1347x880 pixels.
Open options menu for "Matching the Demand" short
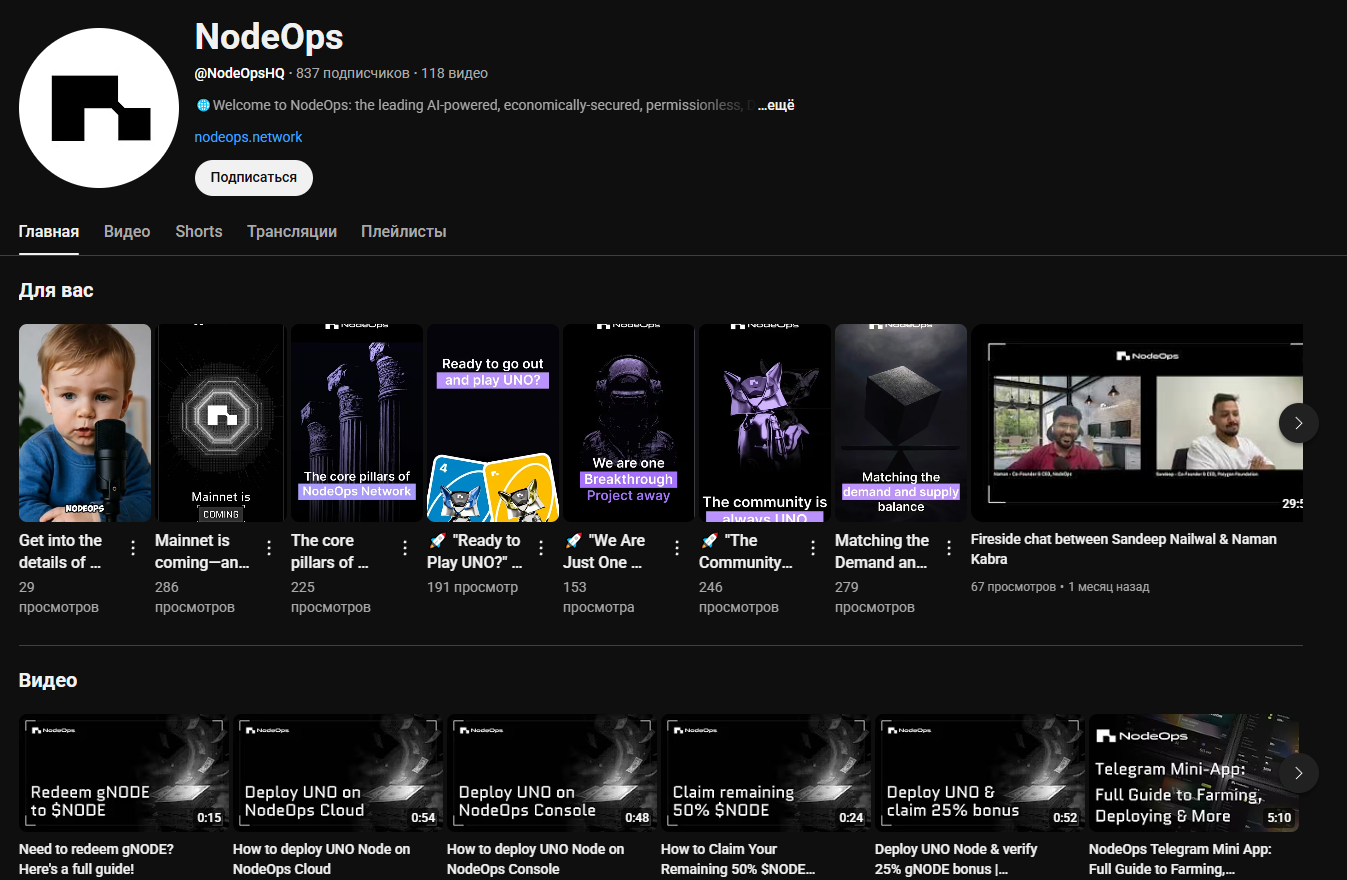(949, 548)
